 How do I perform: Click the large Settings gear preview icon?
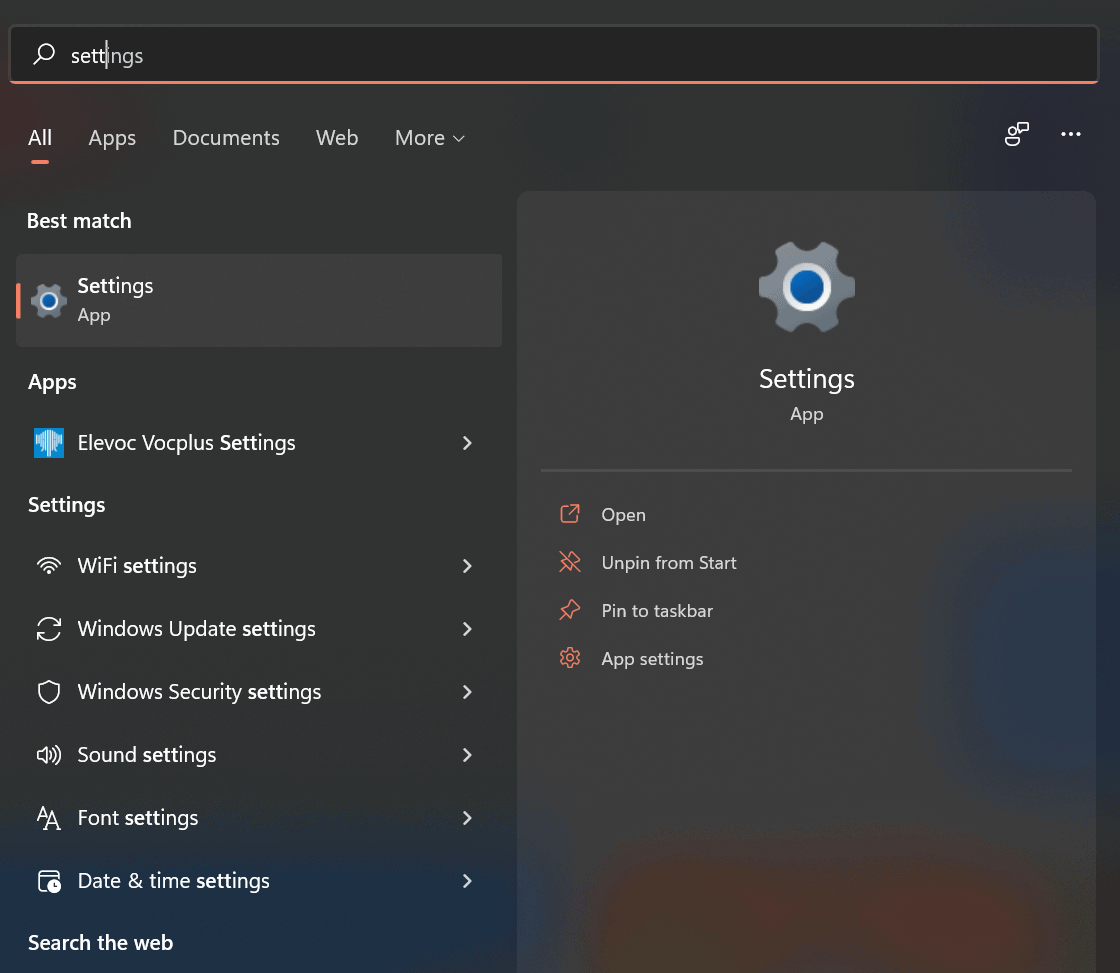(806, 287)
